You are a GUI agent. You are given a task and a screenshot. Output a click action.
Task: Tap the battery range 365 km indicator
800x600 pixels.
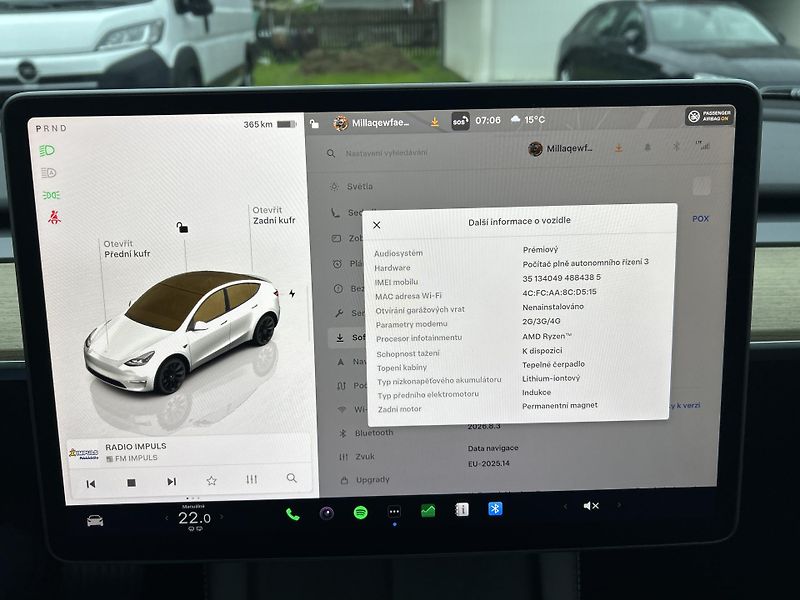[x=269, y=124]
